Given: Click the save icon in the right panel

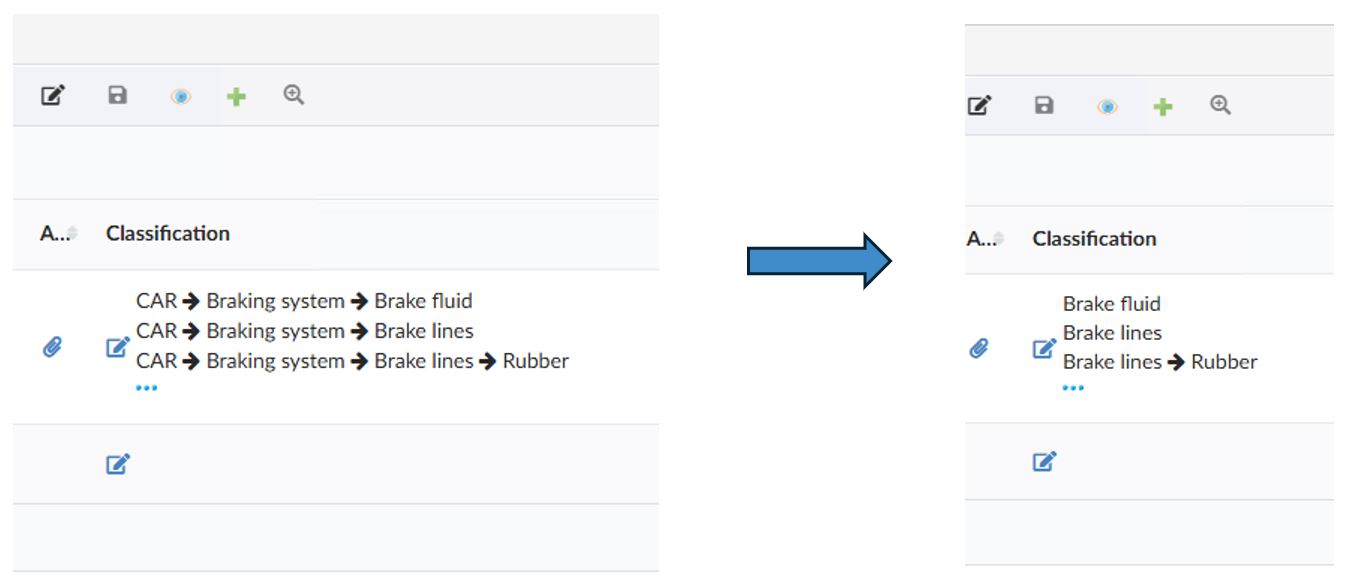Looking at the screenshot, I should [x=1044, y=105].
